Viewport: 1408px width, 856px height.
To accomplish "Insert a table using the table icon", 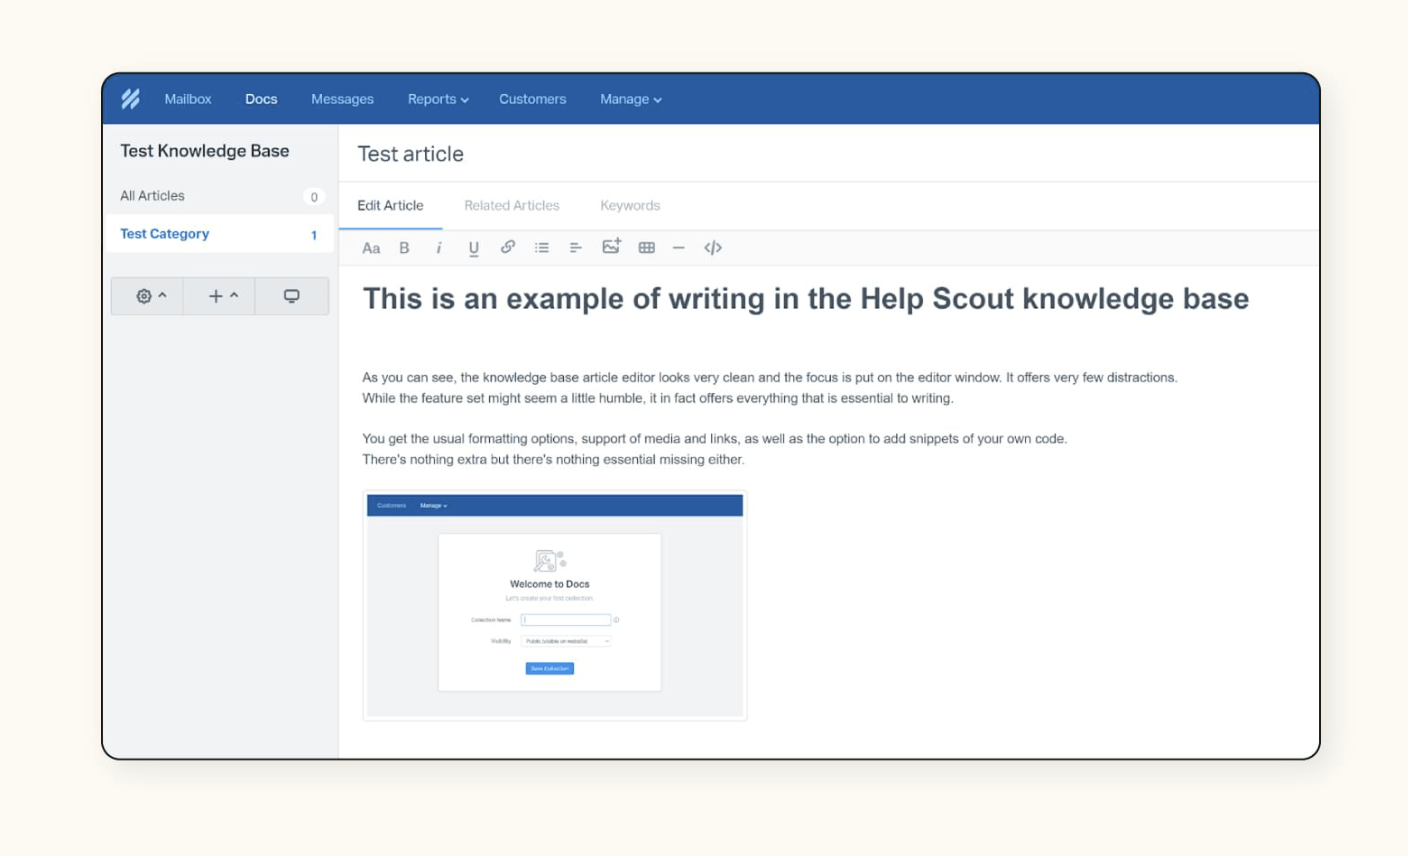I will click(x=647, y=248).
